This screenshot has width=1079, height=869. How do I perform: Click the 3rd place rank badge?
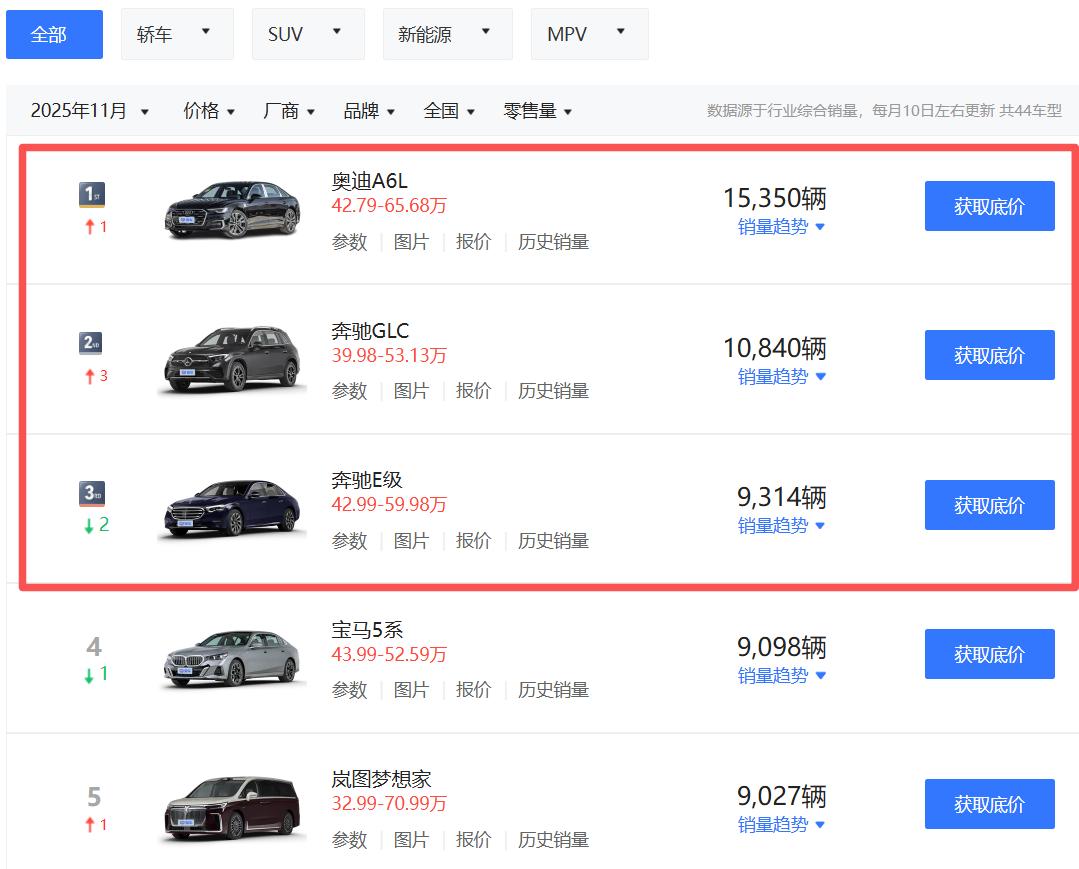pos(92,493)
